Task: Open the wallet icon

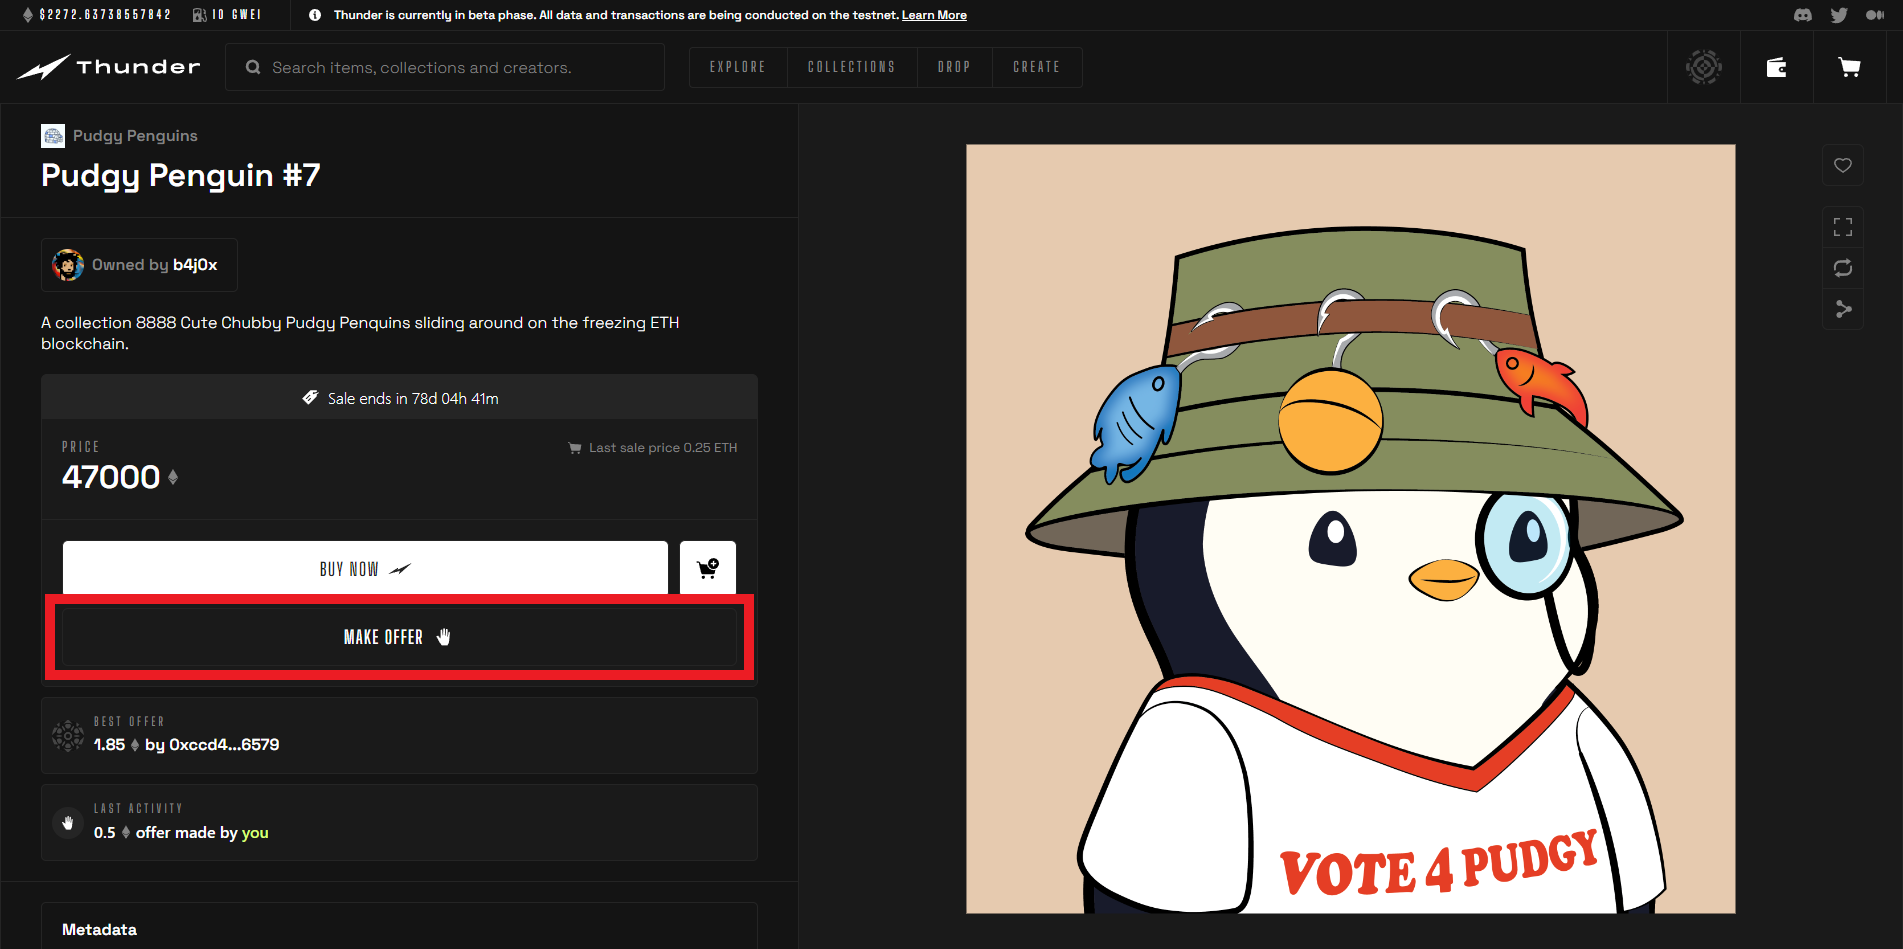Action: pyautogui.click(x=1776, y=67)
